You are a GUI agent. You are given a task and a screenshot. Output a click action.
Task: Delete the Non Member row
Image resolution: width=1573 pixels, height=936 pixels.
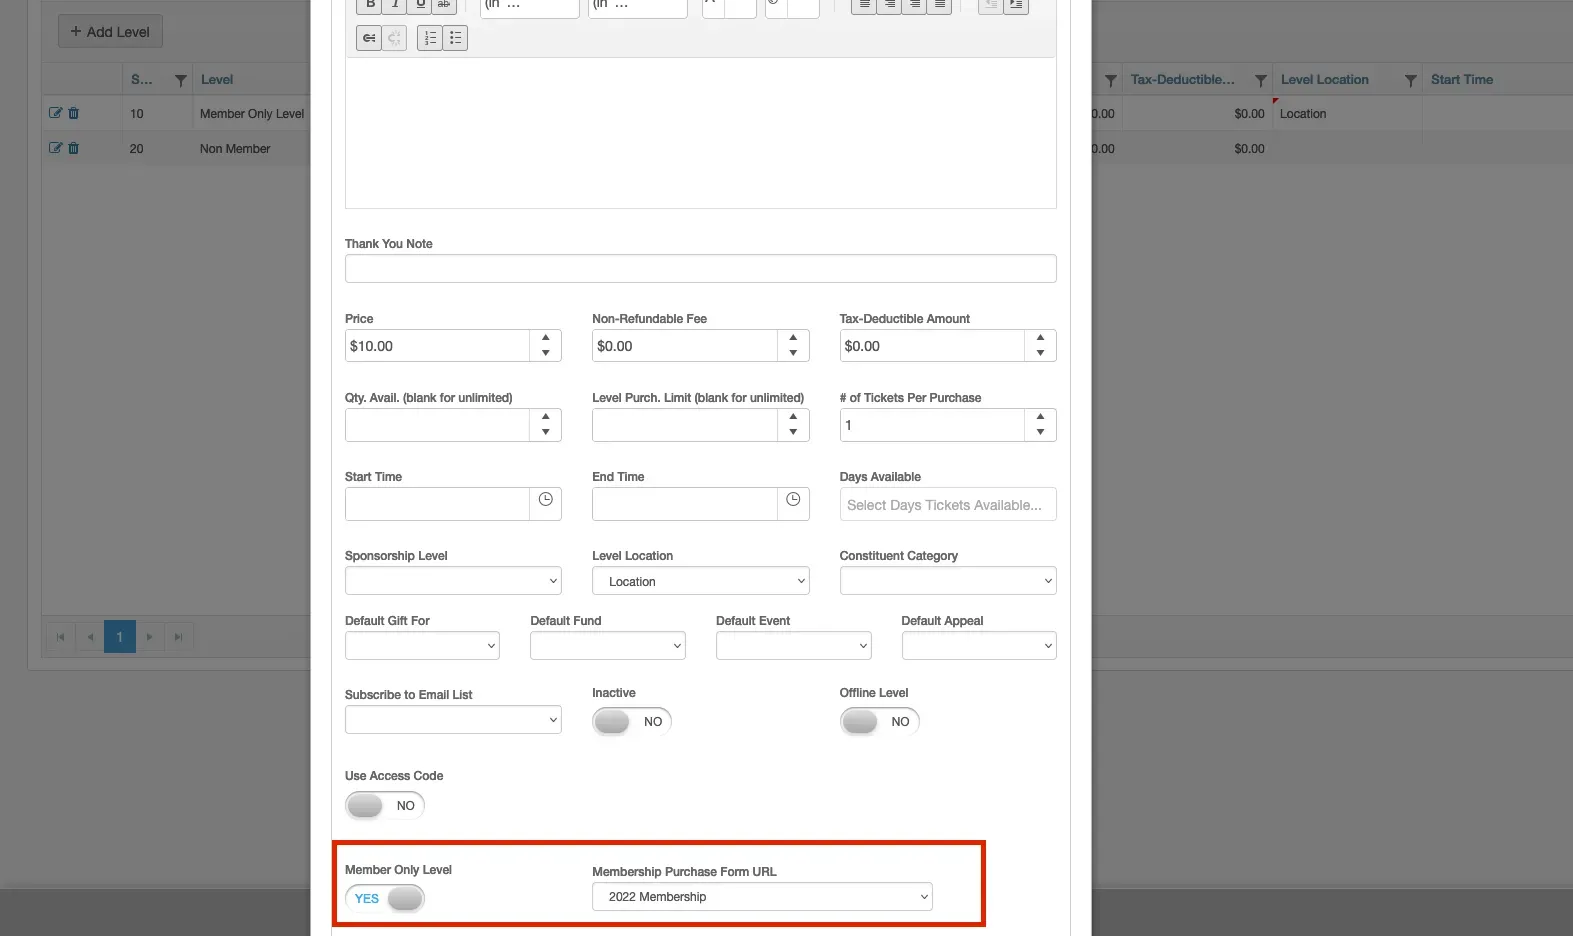(x=73, y=148)
